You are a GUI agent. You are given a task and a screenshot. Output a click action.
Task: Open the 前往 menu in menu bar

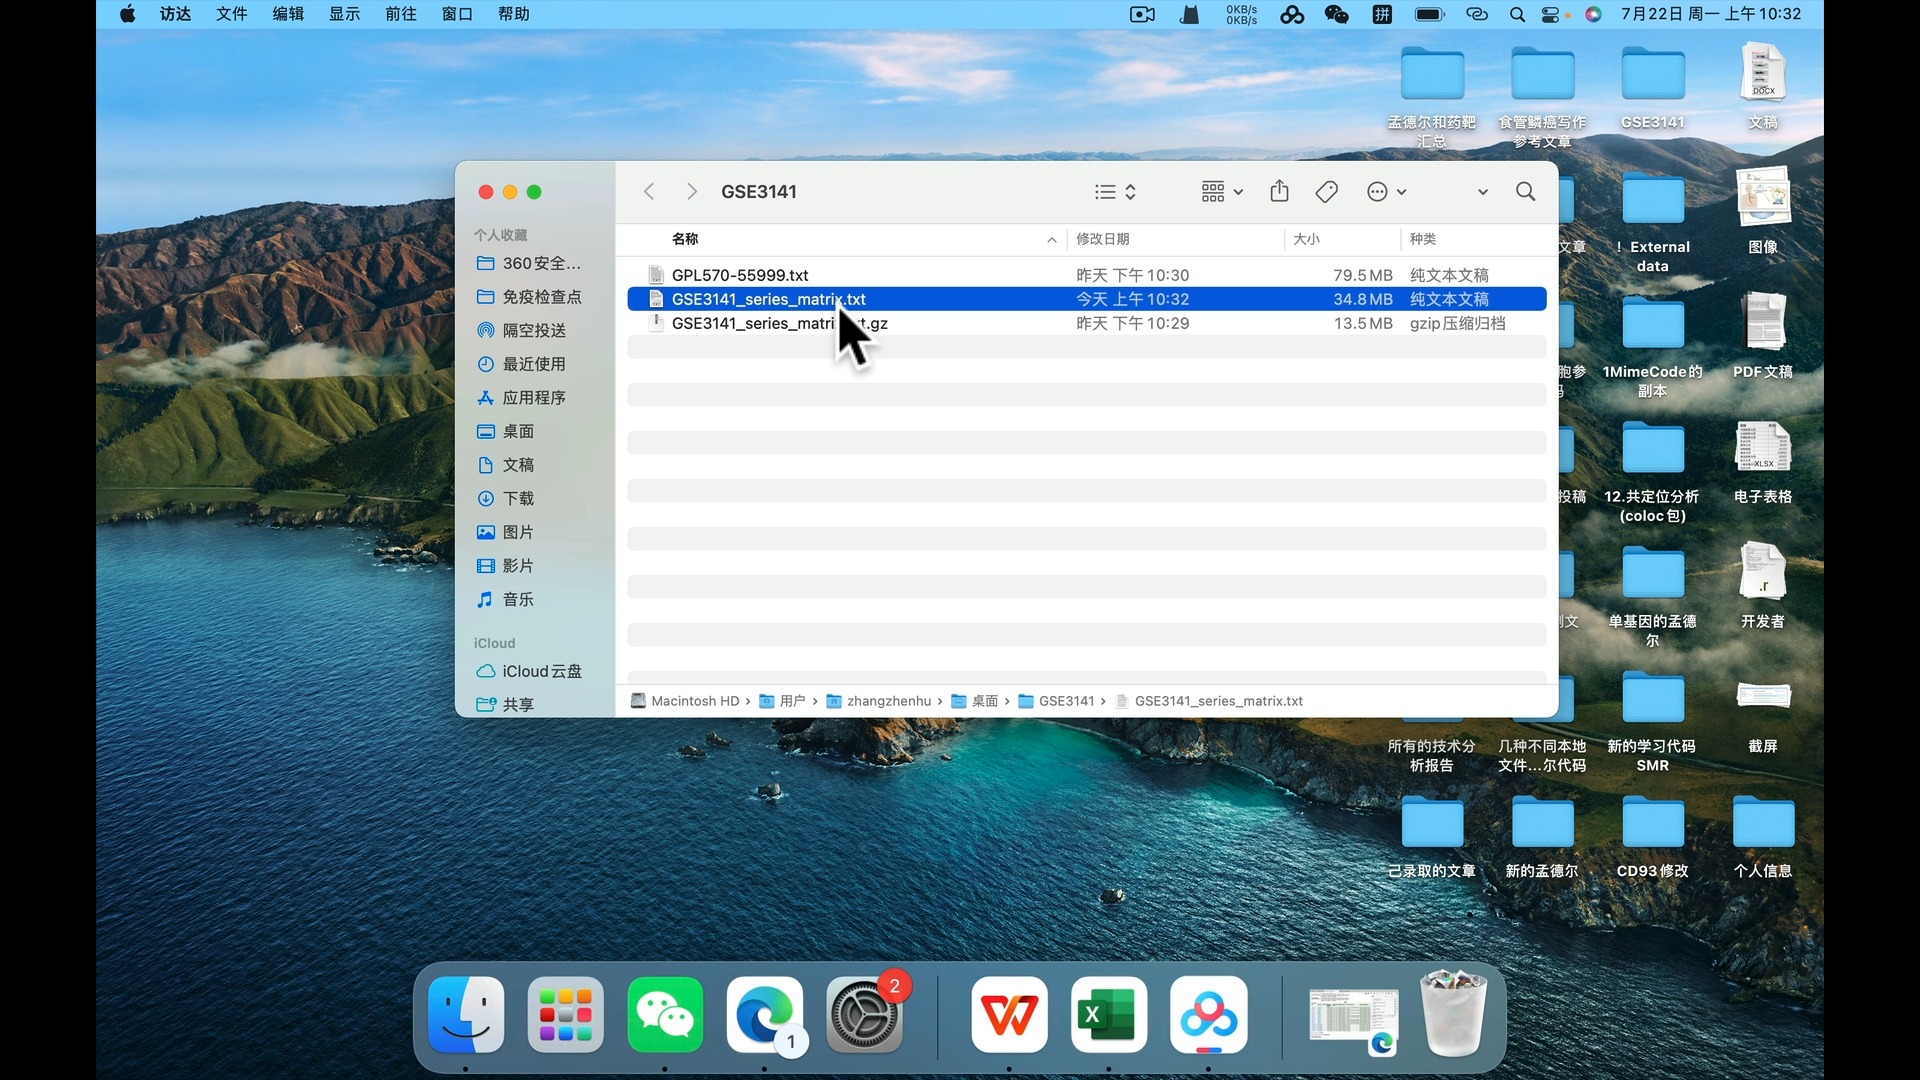pos(400,14)
